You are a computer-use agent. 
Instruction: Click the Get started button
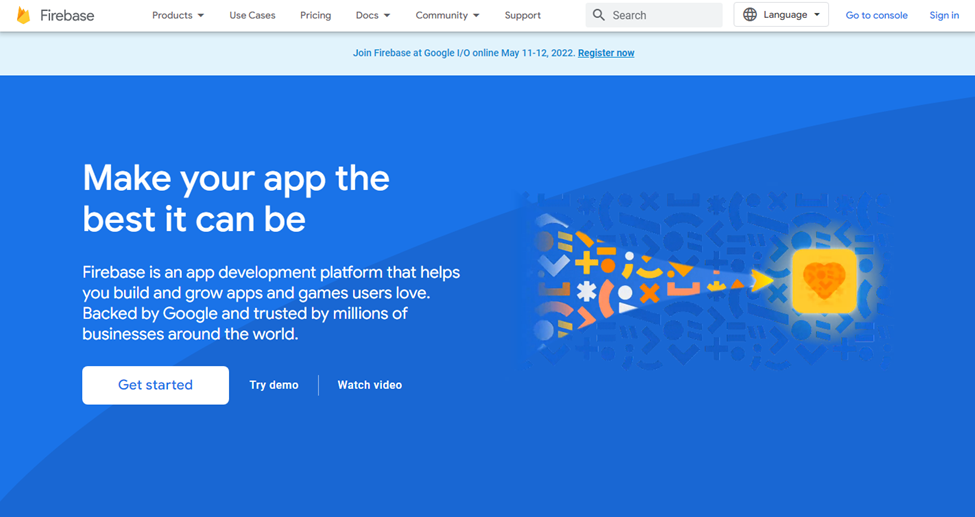point(155,385)
